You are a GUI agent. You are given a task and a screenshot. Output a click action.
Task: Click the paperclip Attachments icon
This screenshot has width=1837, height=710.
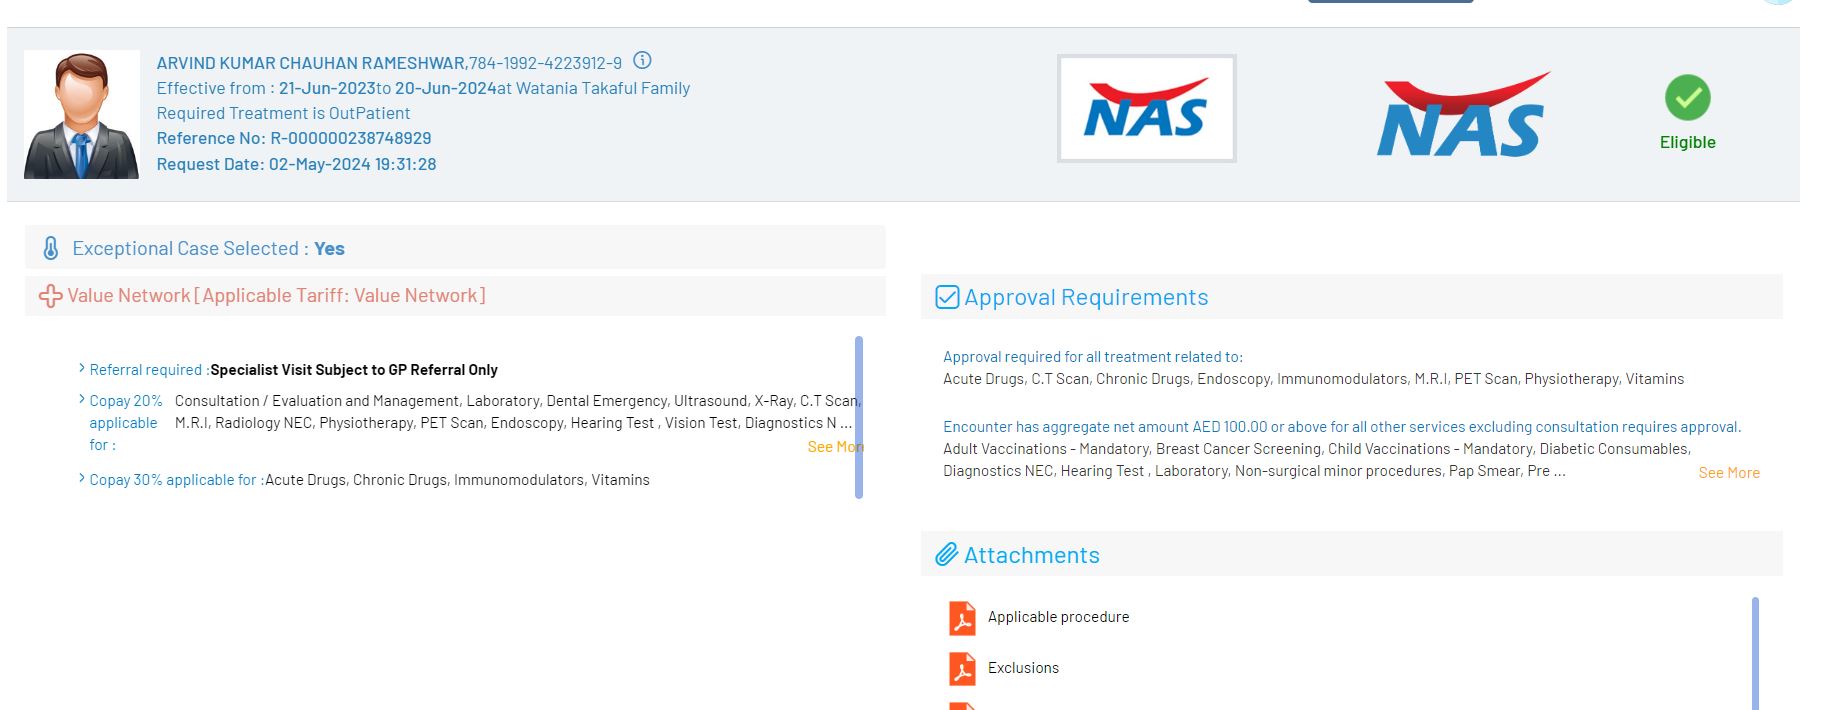click(947, 555)
